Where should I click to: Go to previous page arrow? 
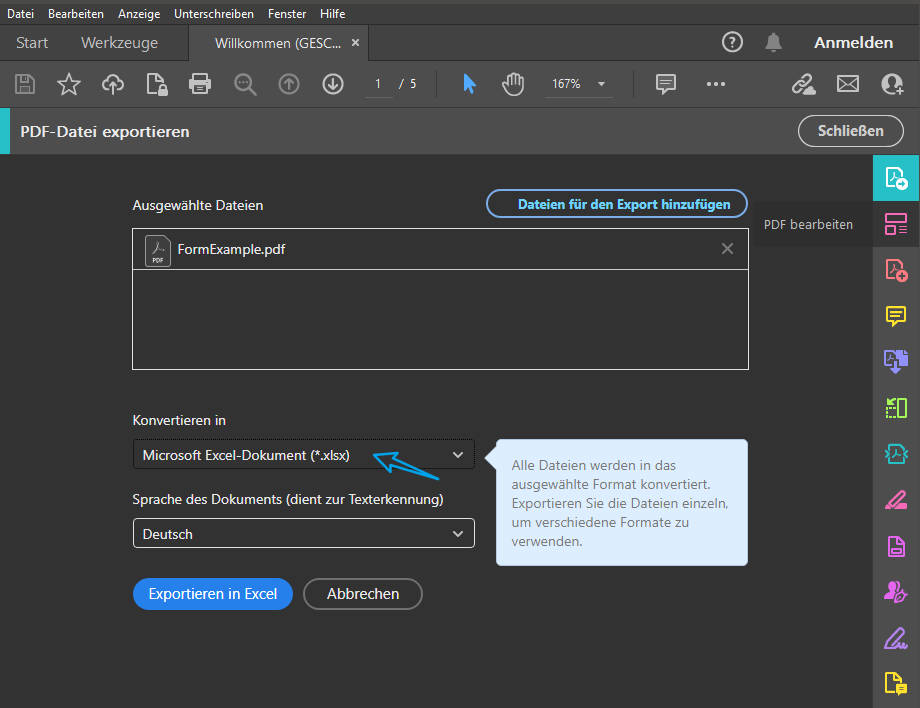[289, 84]
